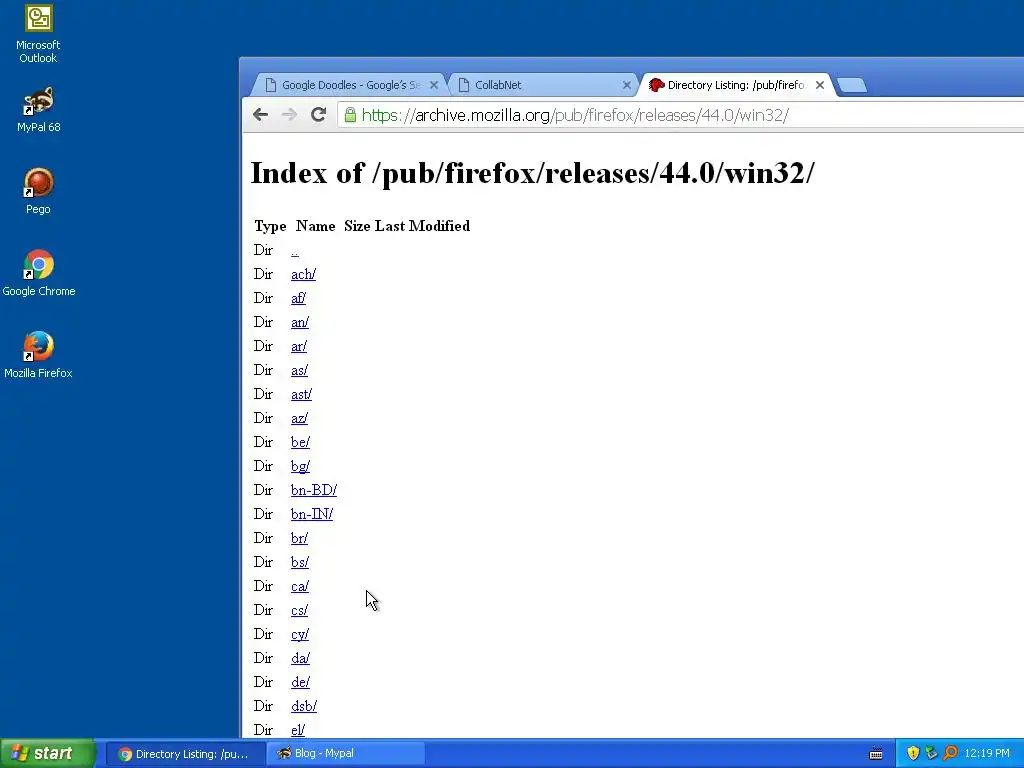Click the network connection tray icon
The image size is (1024, 768).
[931, 753]
